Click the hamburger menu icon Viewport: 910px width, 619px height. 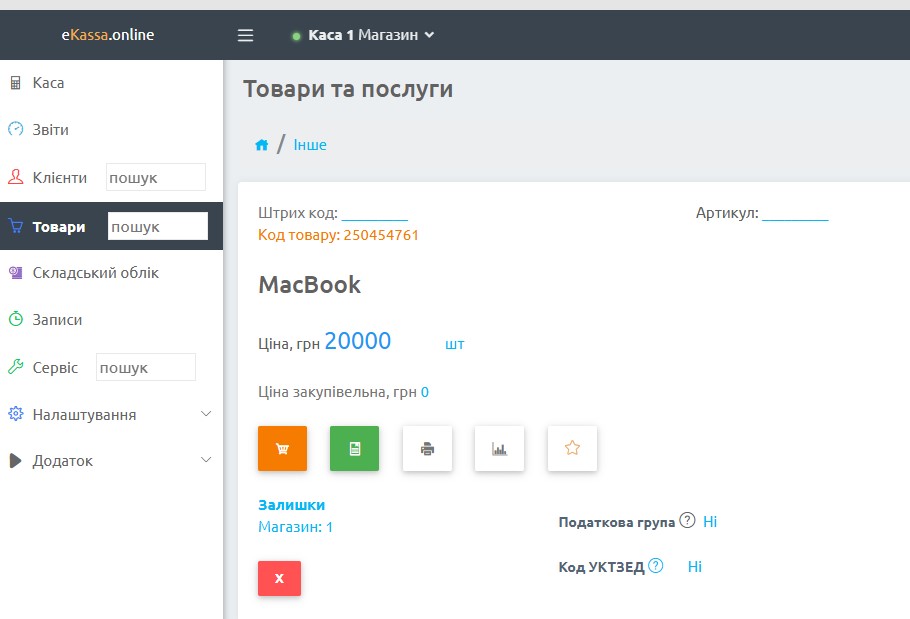click(x=245, y=35)
